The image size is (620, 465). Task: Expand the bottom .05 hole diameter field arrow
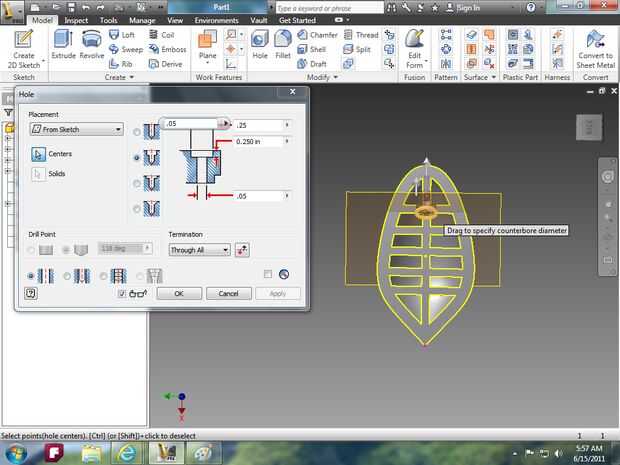(287, 196)
